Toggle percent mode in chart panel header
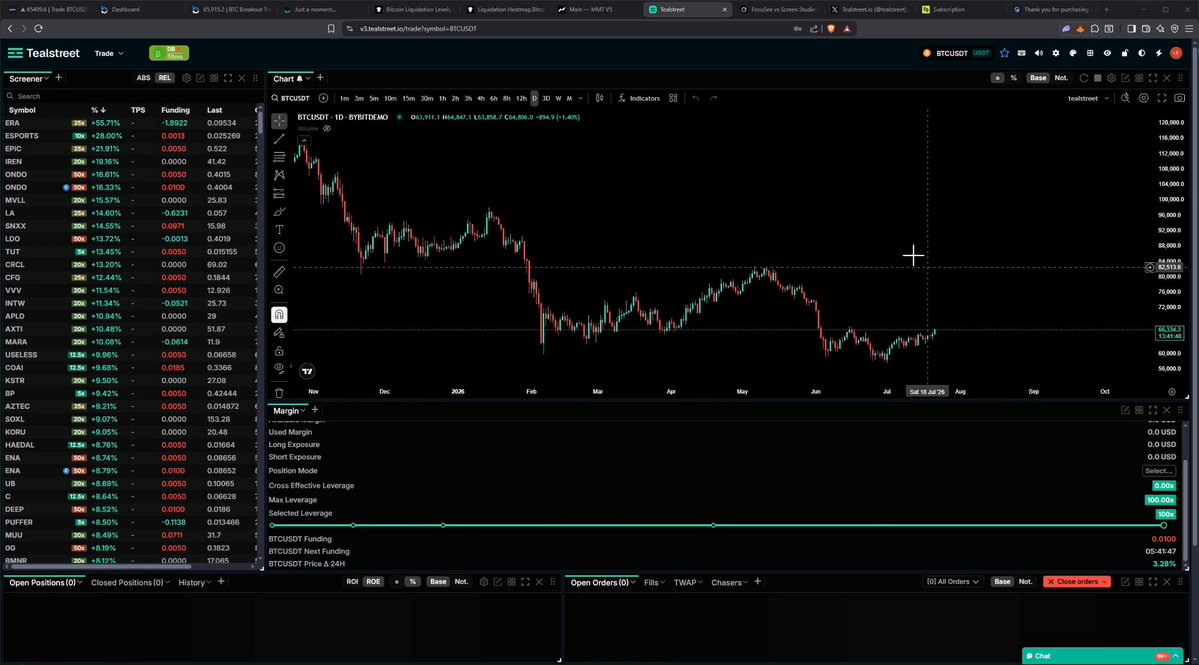Screen dimensions: 1199x665 coord(1014,78)
